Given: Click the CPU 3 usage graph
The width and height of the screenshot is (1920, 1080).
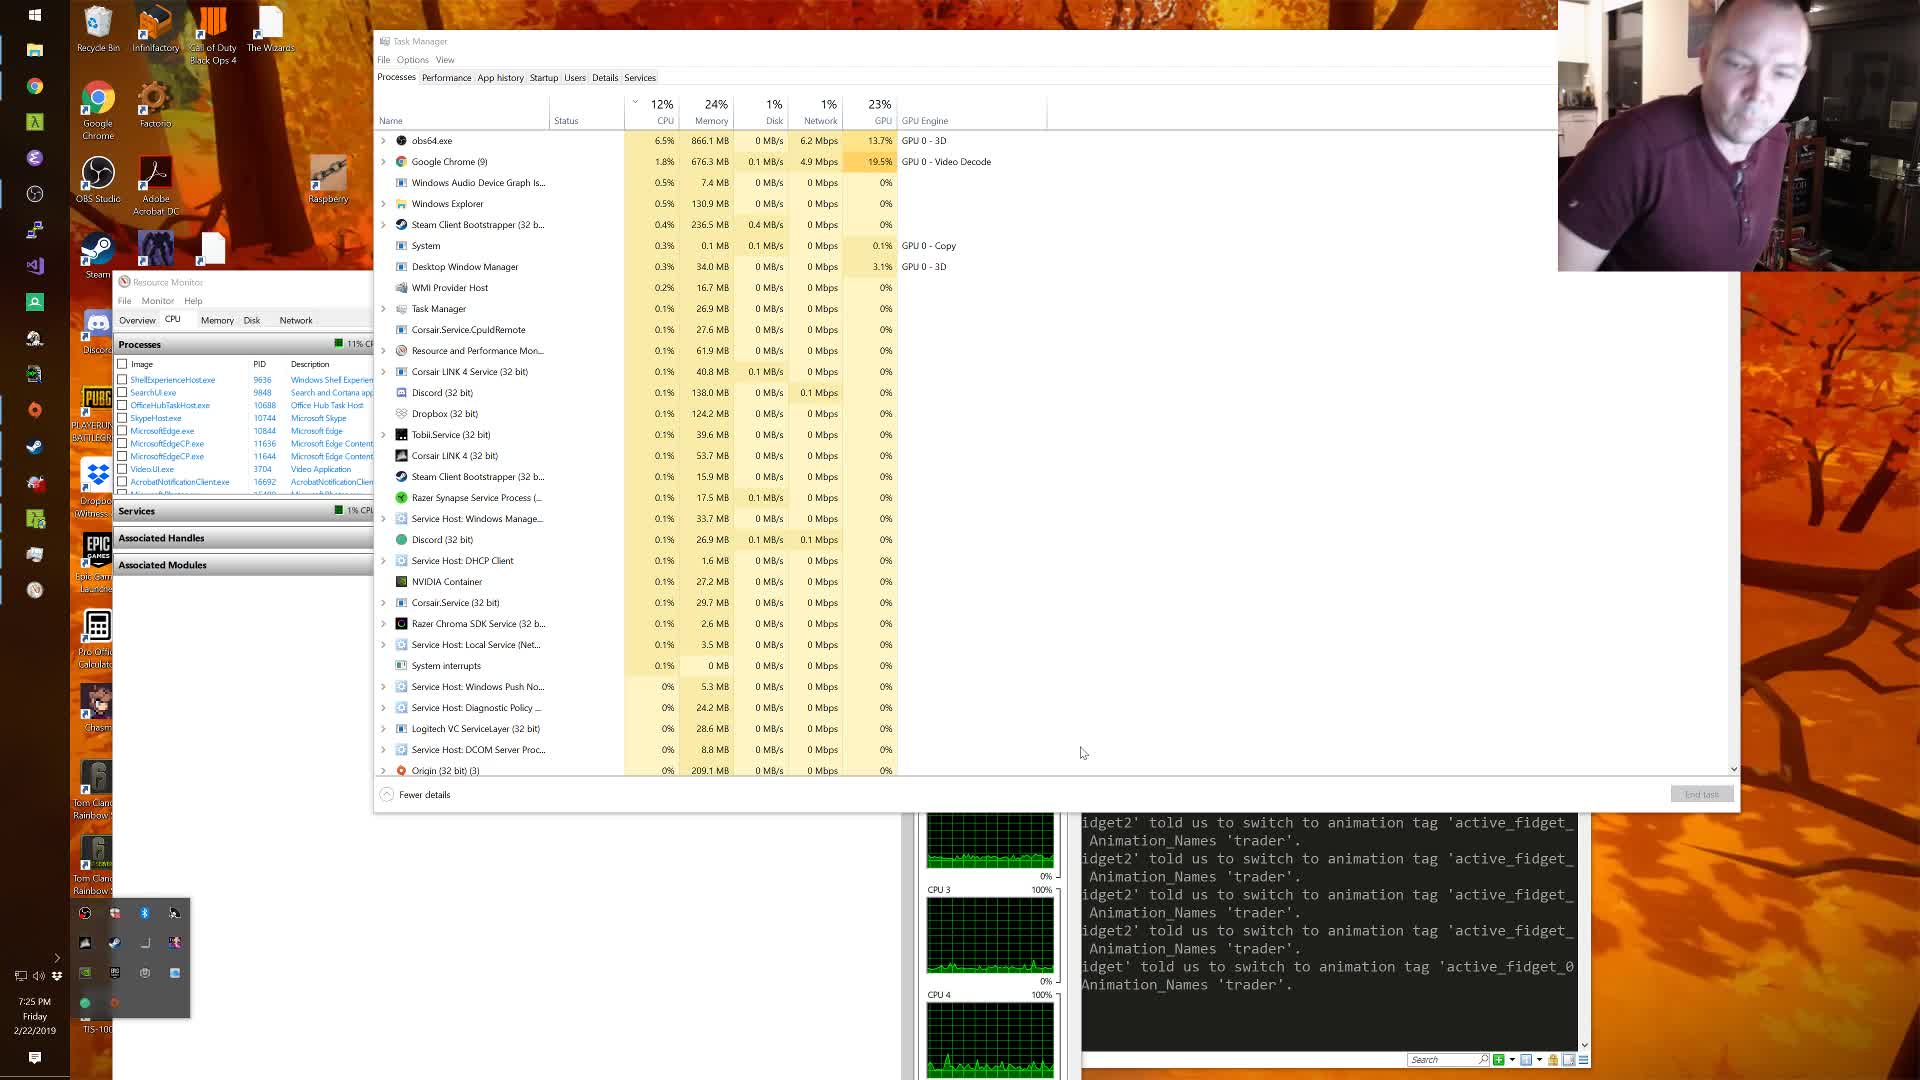Looking at the screenshot, I should (990, 935).
